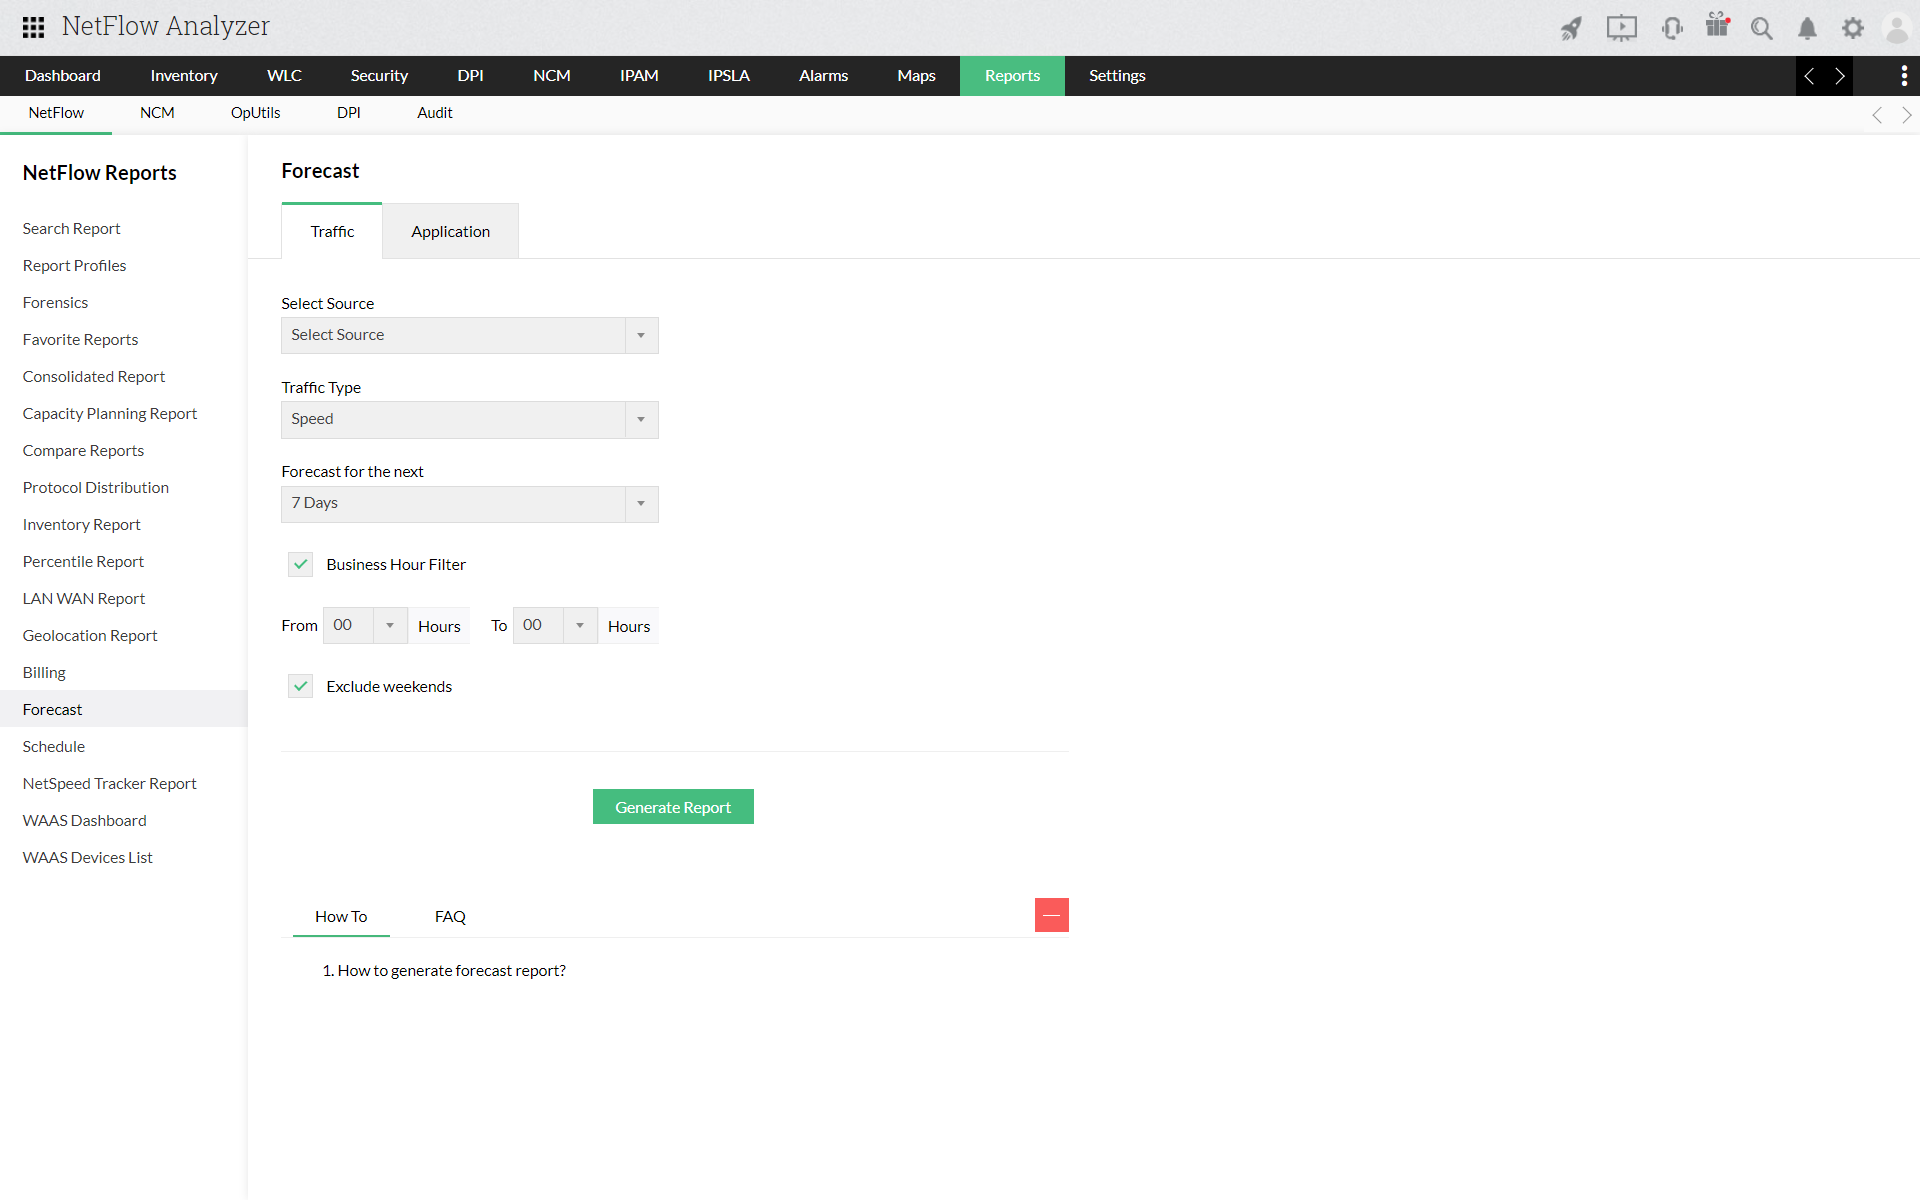This screenshot has height=1200, width=1920.
Task: Switch to the Application tab
Action: 450,231
